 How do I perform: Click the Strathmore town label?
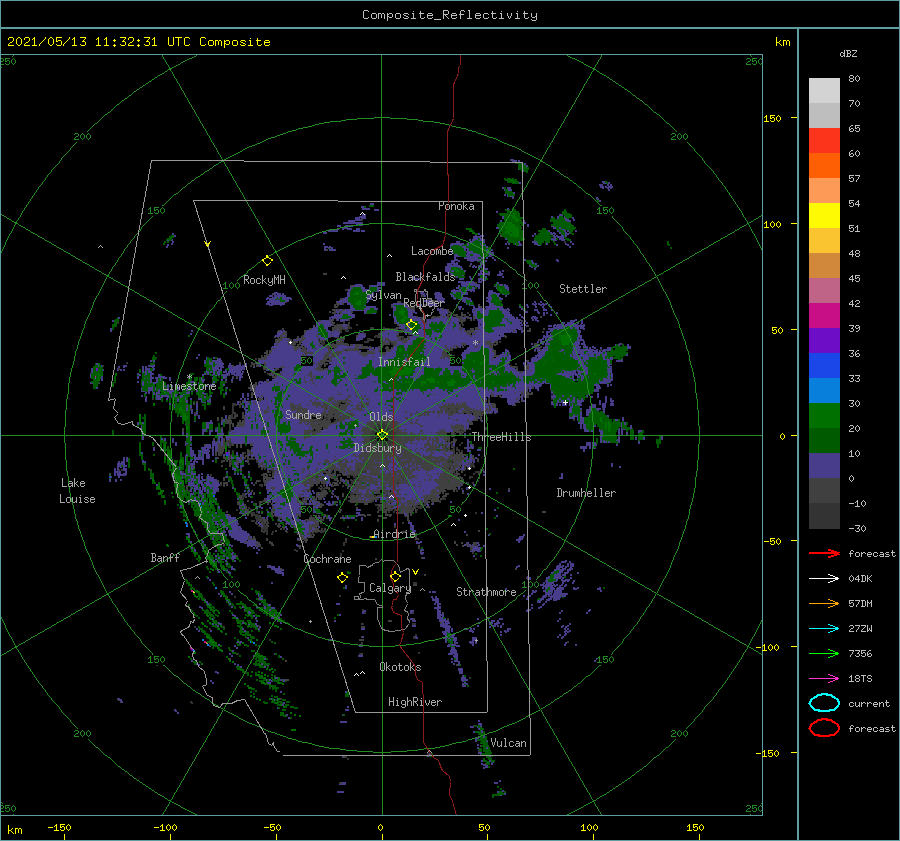click(x=486, y=592)
